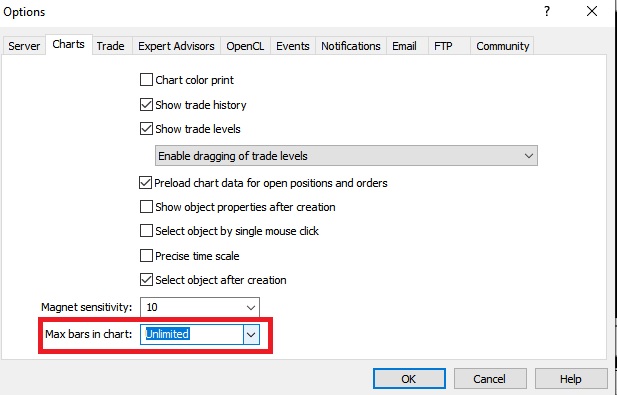
Task: Select the Community tab
Action: (502, 46)
